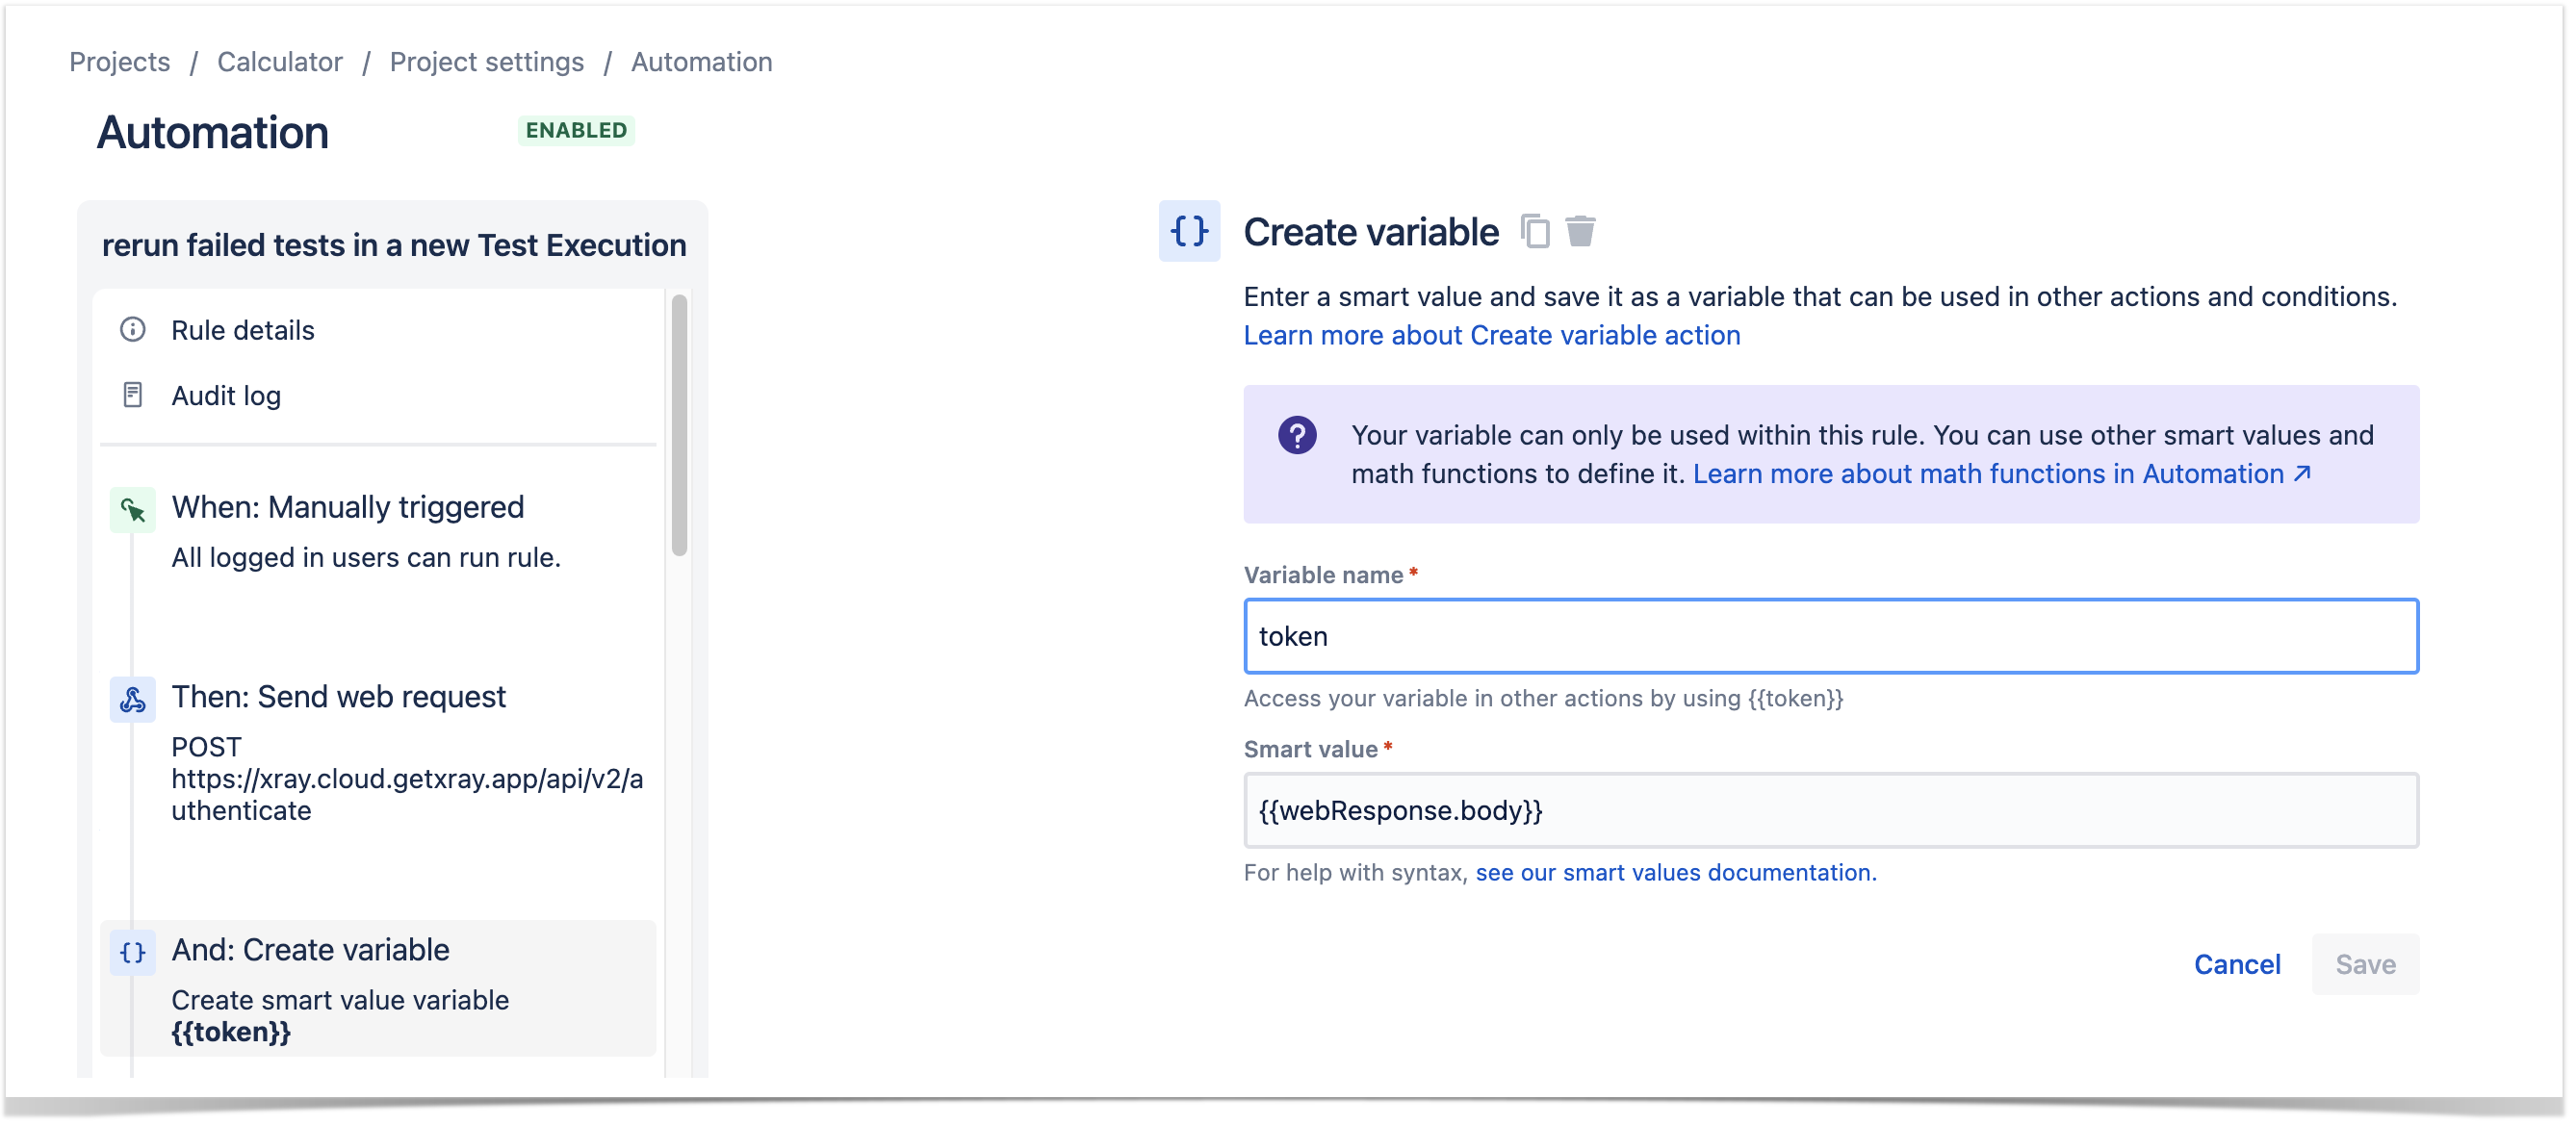Click the hint text containing {{token}}

coord(1543,698)
